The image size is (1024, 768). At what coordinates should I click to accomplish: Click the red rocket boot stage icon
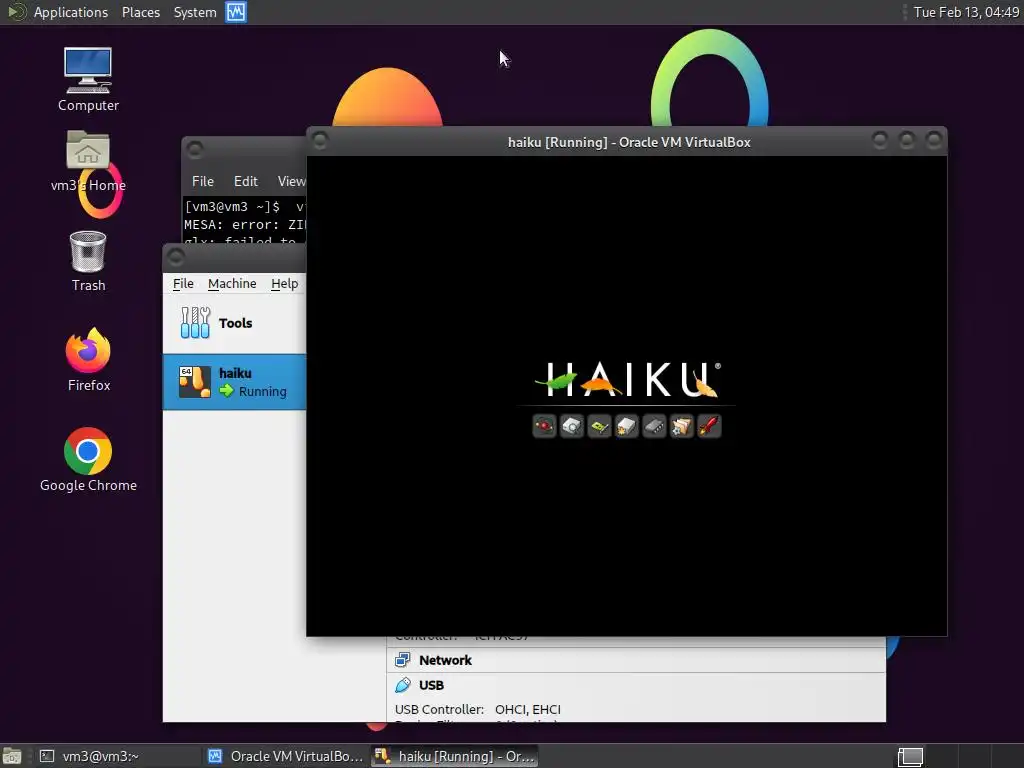(x=709, y=426)
